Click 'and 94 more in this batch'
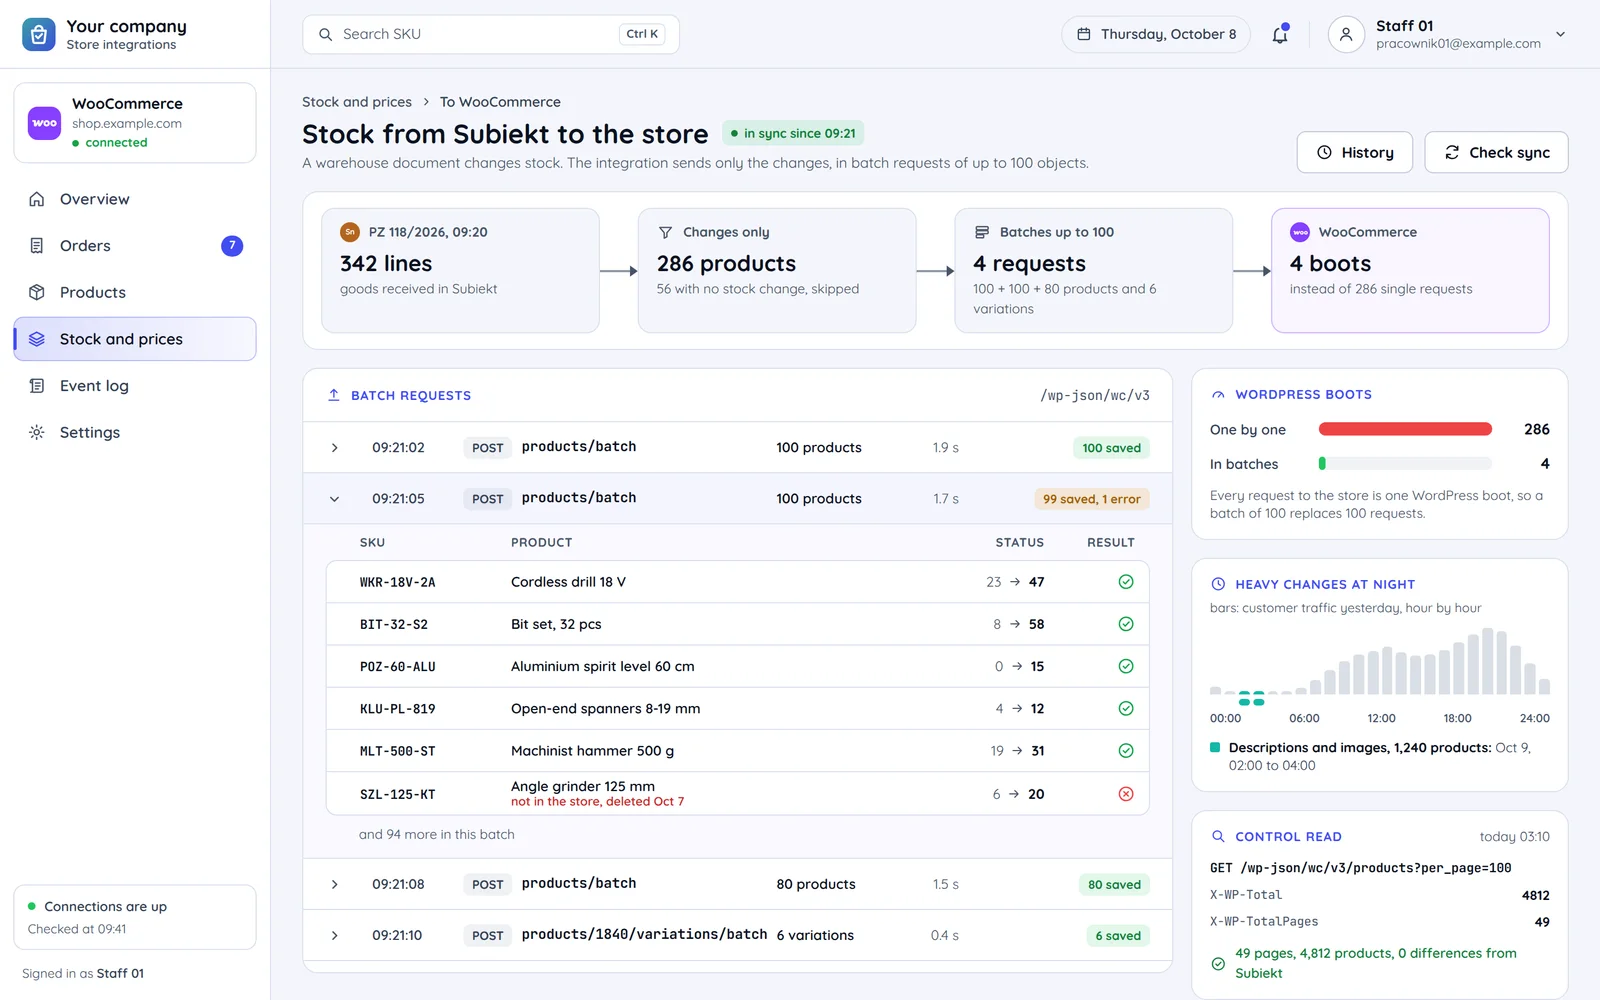Screen dimensions: 1600x1000 pos(437,834)
